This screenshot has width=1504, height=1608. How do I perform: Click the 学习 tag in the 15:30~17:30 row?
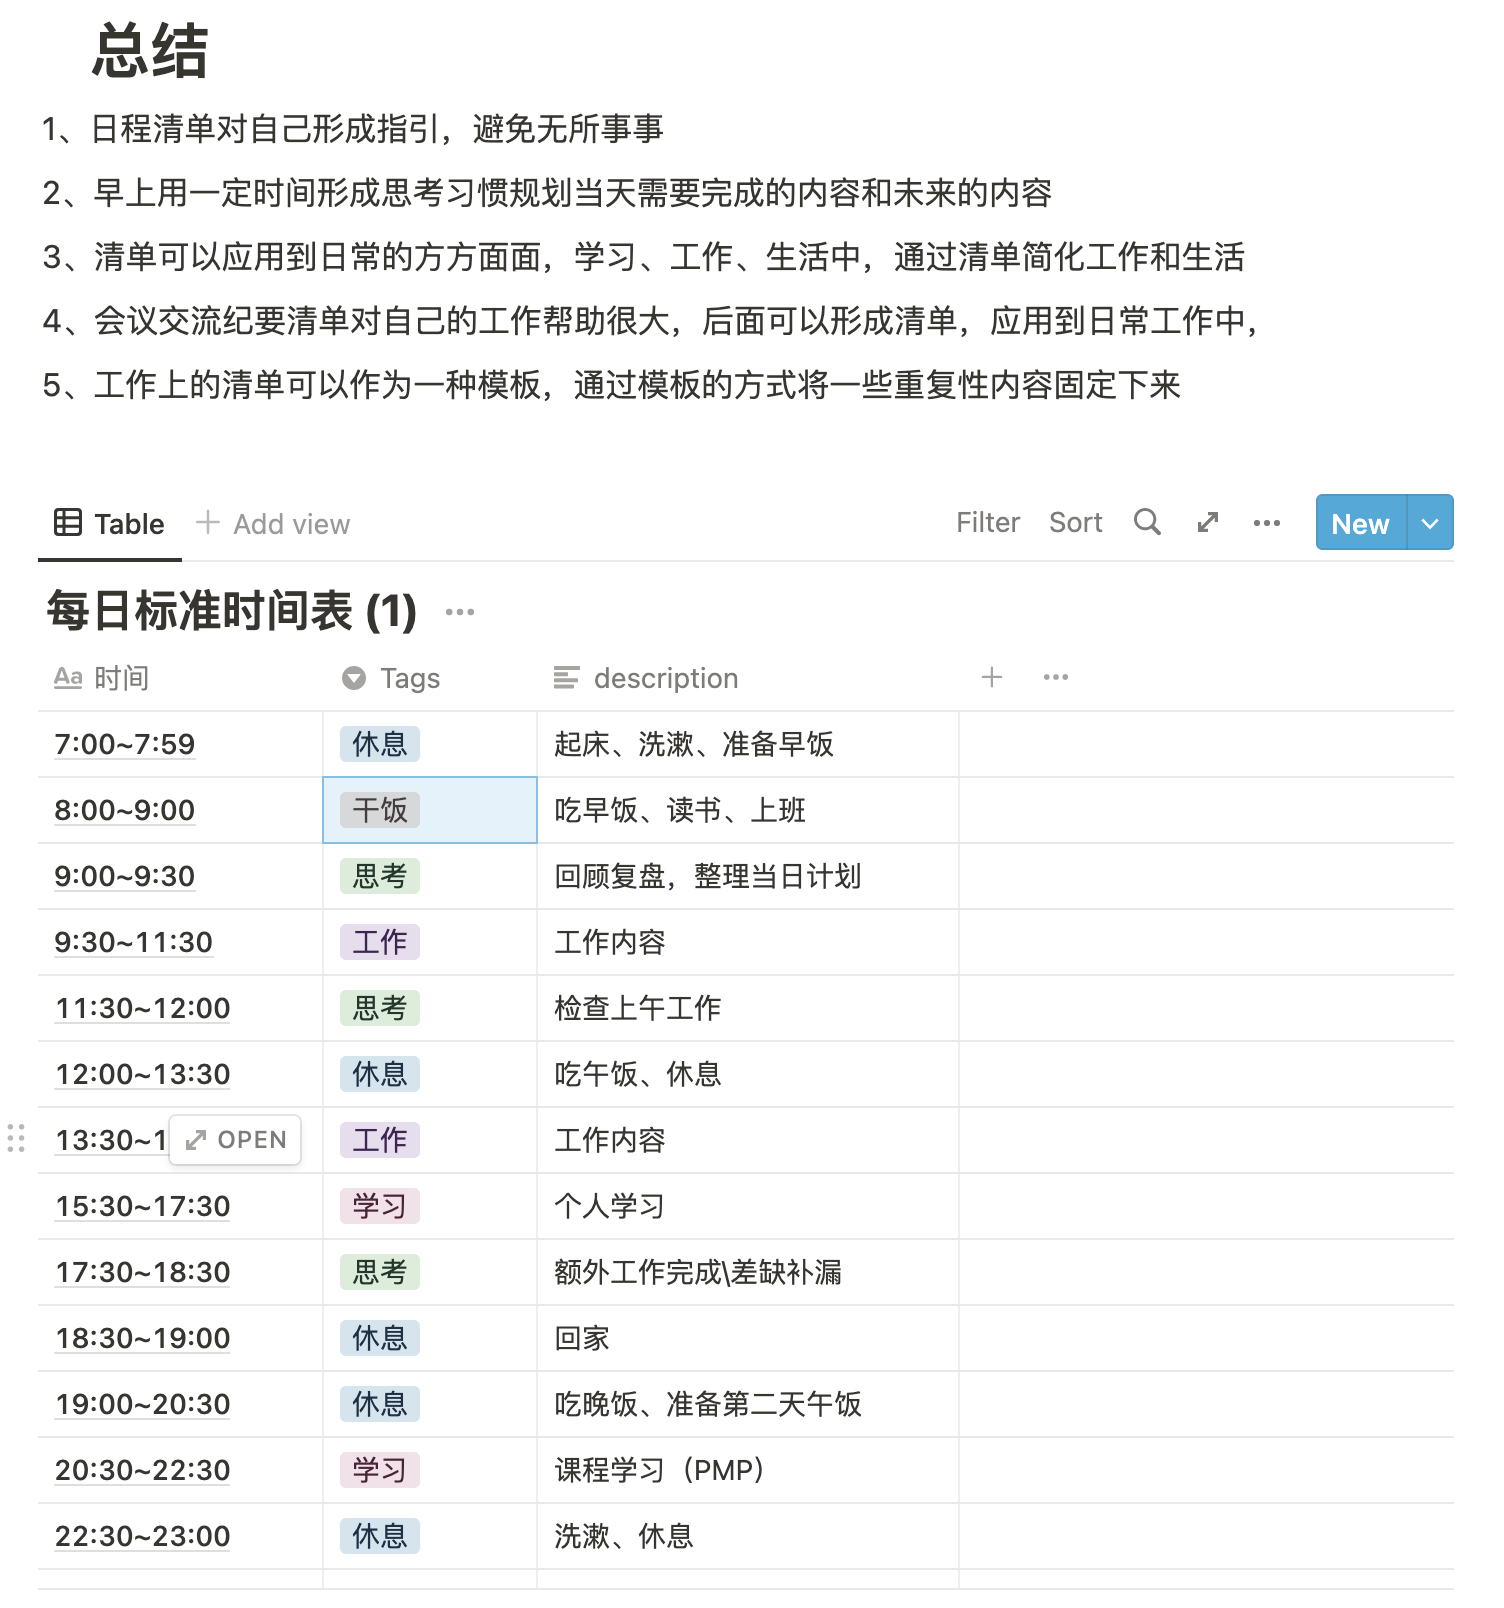pyautogui.click(x=380, y=1206)
